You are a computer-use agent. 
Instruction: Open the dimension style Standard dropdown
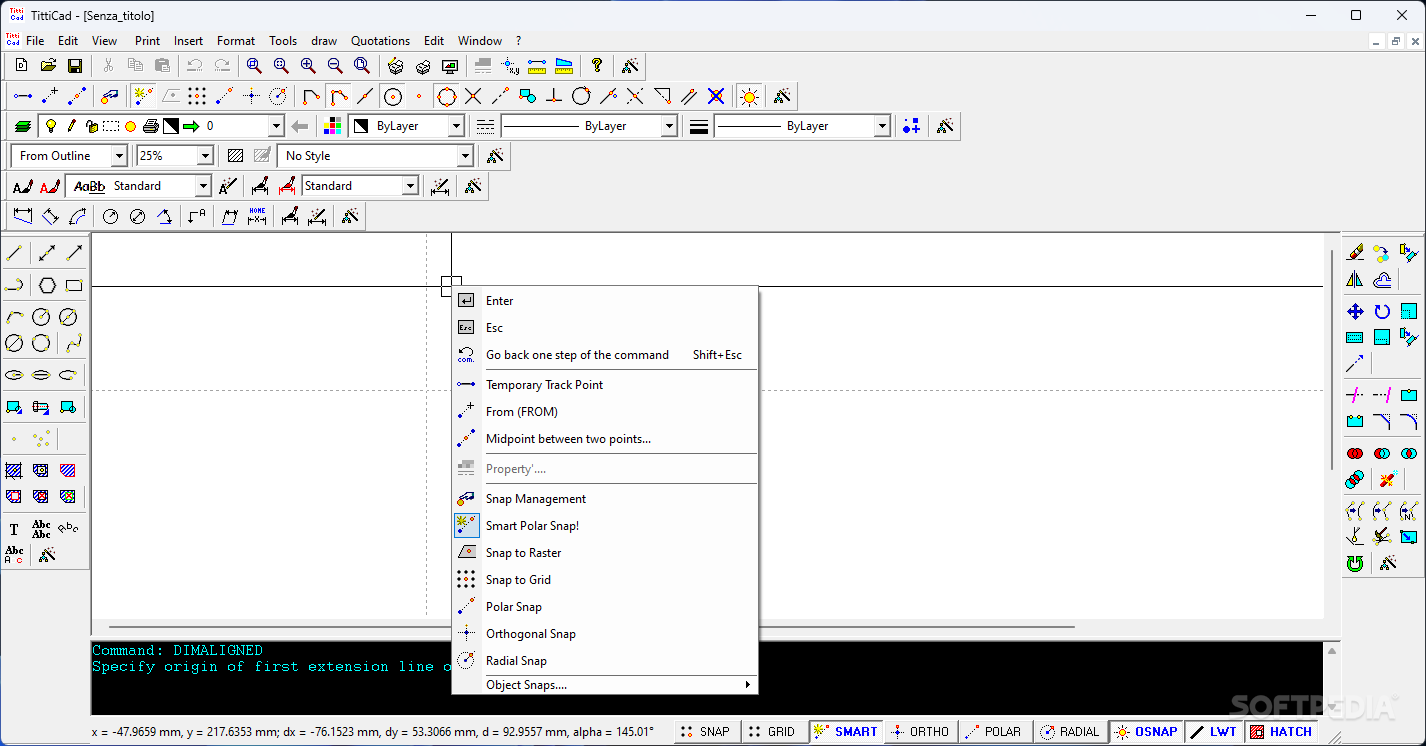(410, 186)
